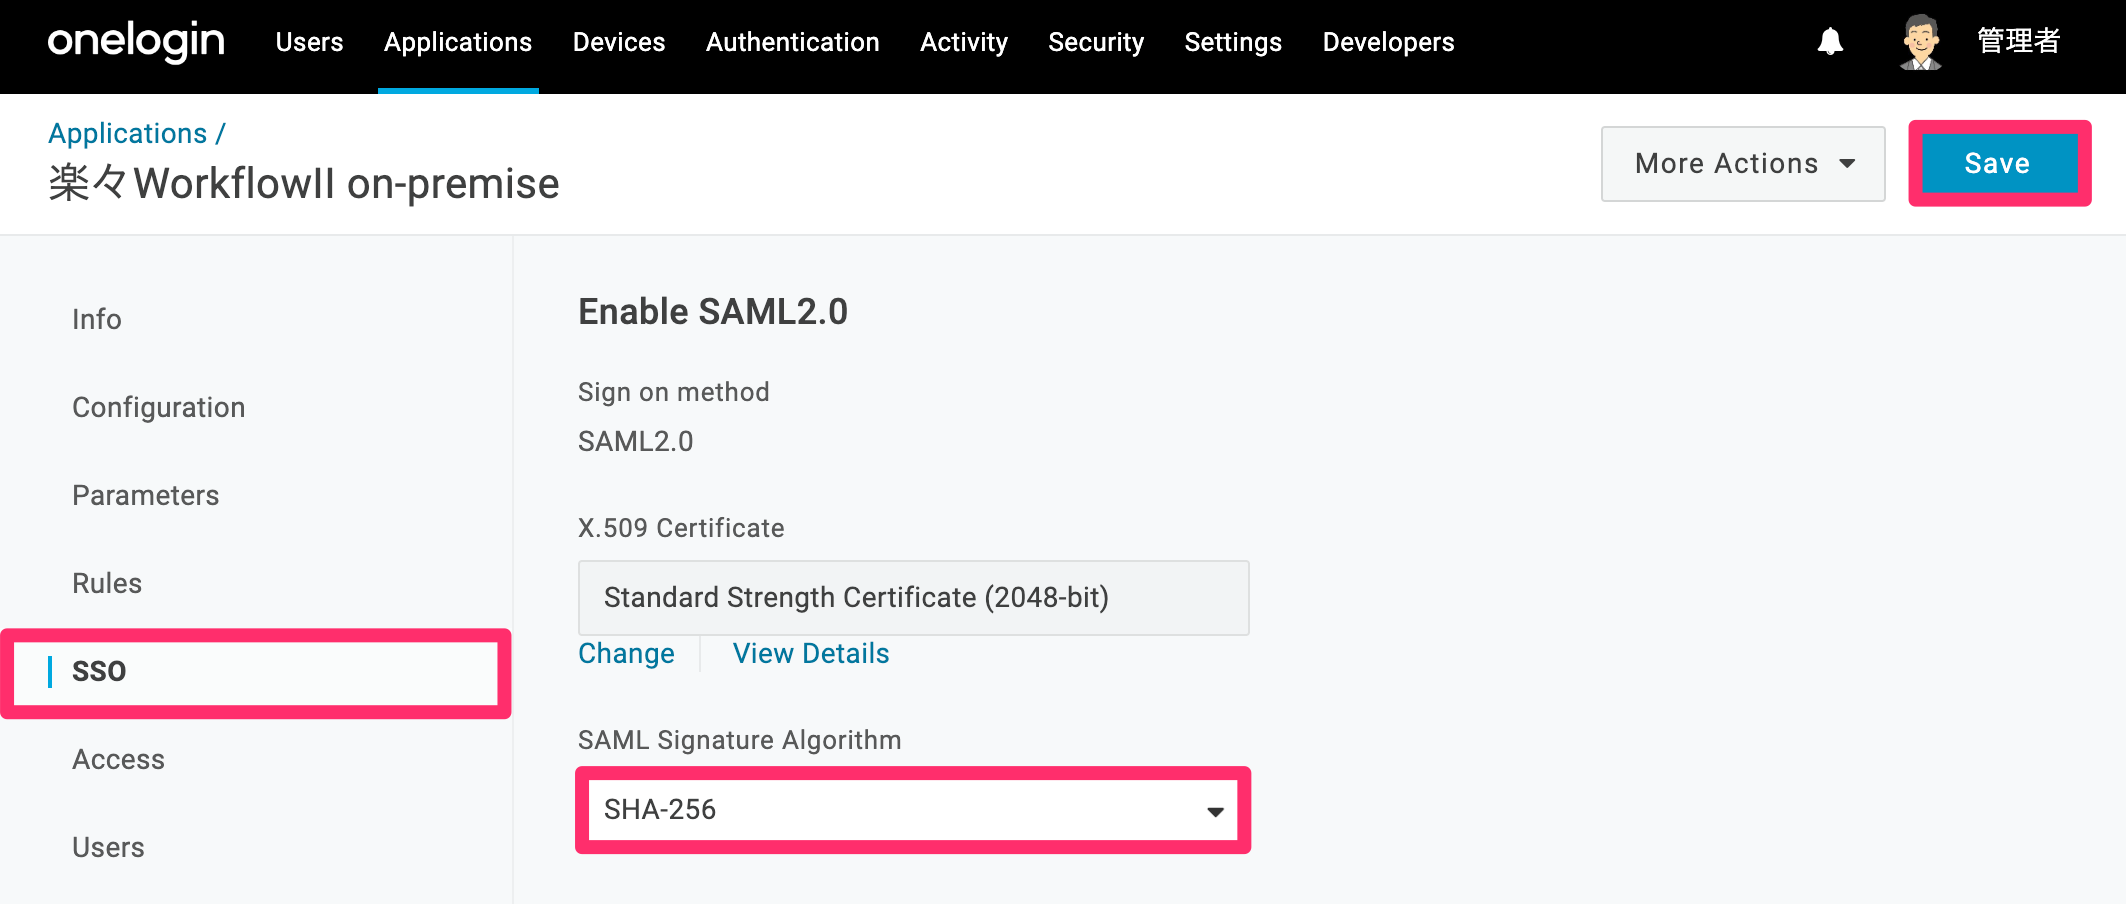Open the Settings menu

1233,42
